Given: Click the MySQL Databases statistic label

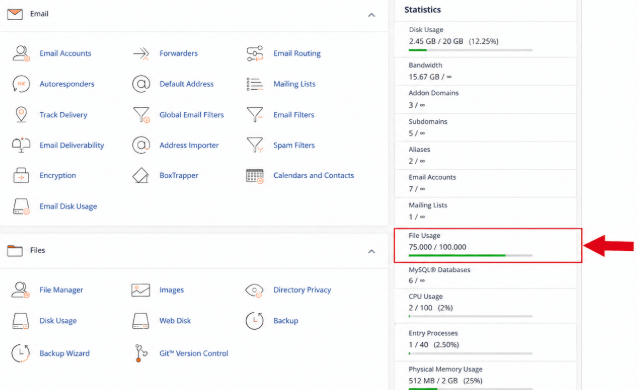Looking at the screenshot, I should 439,269.
